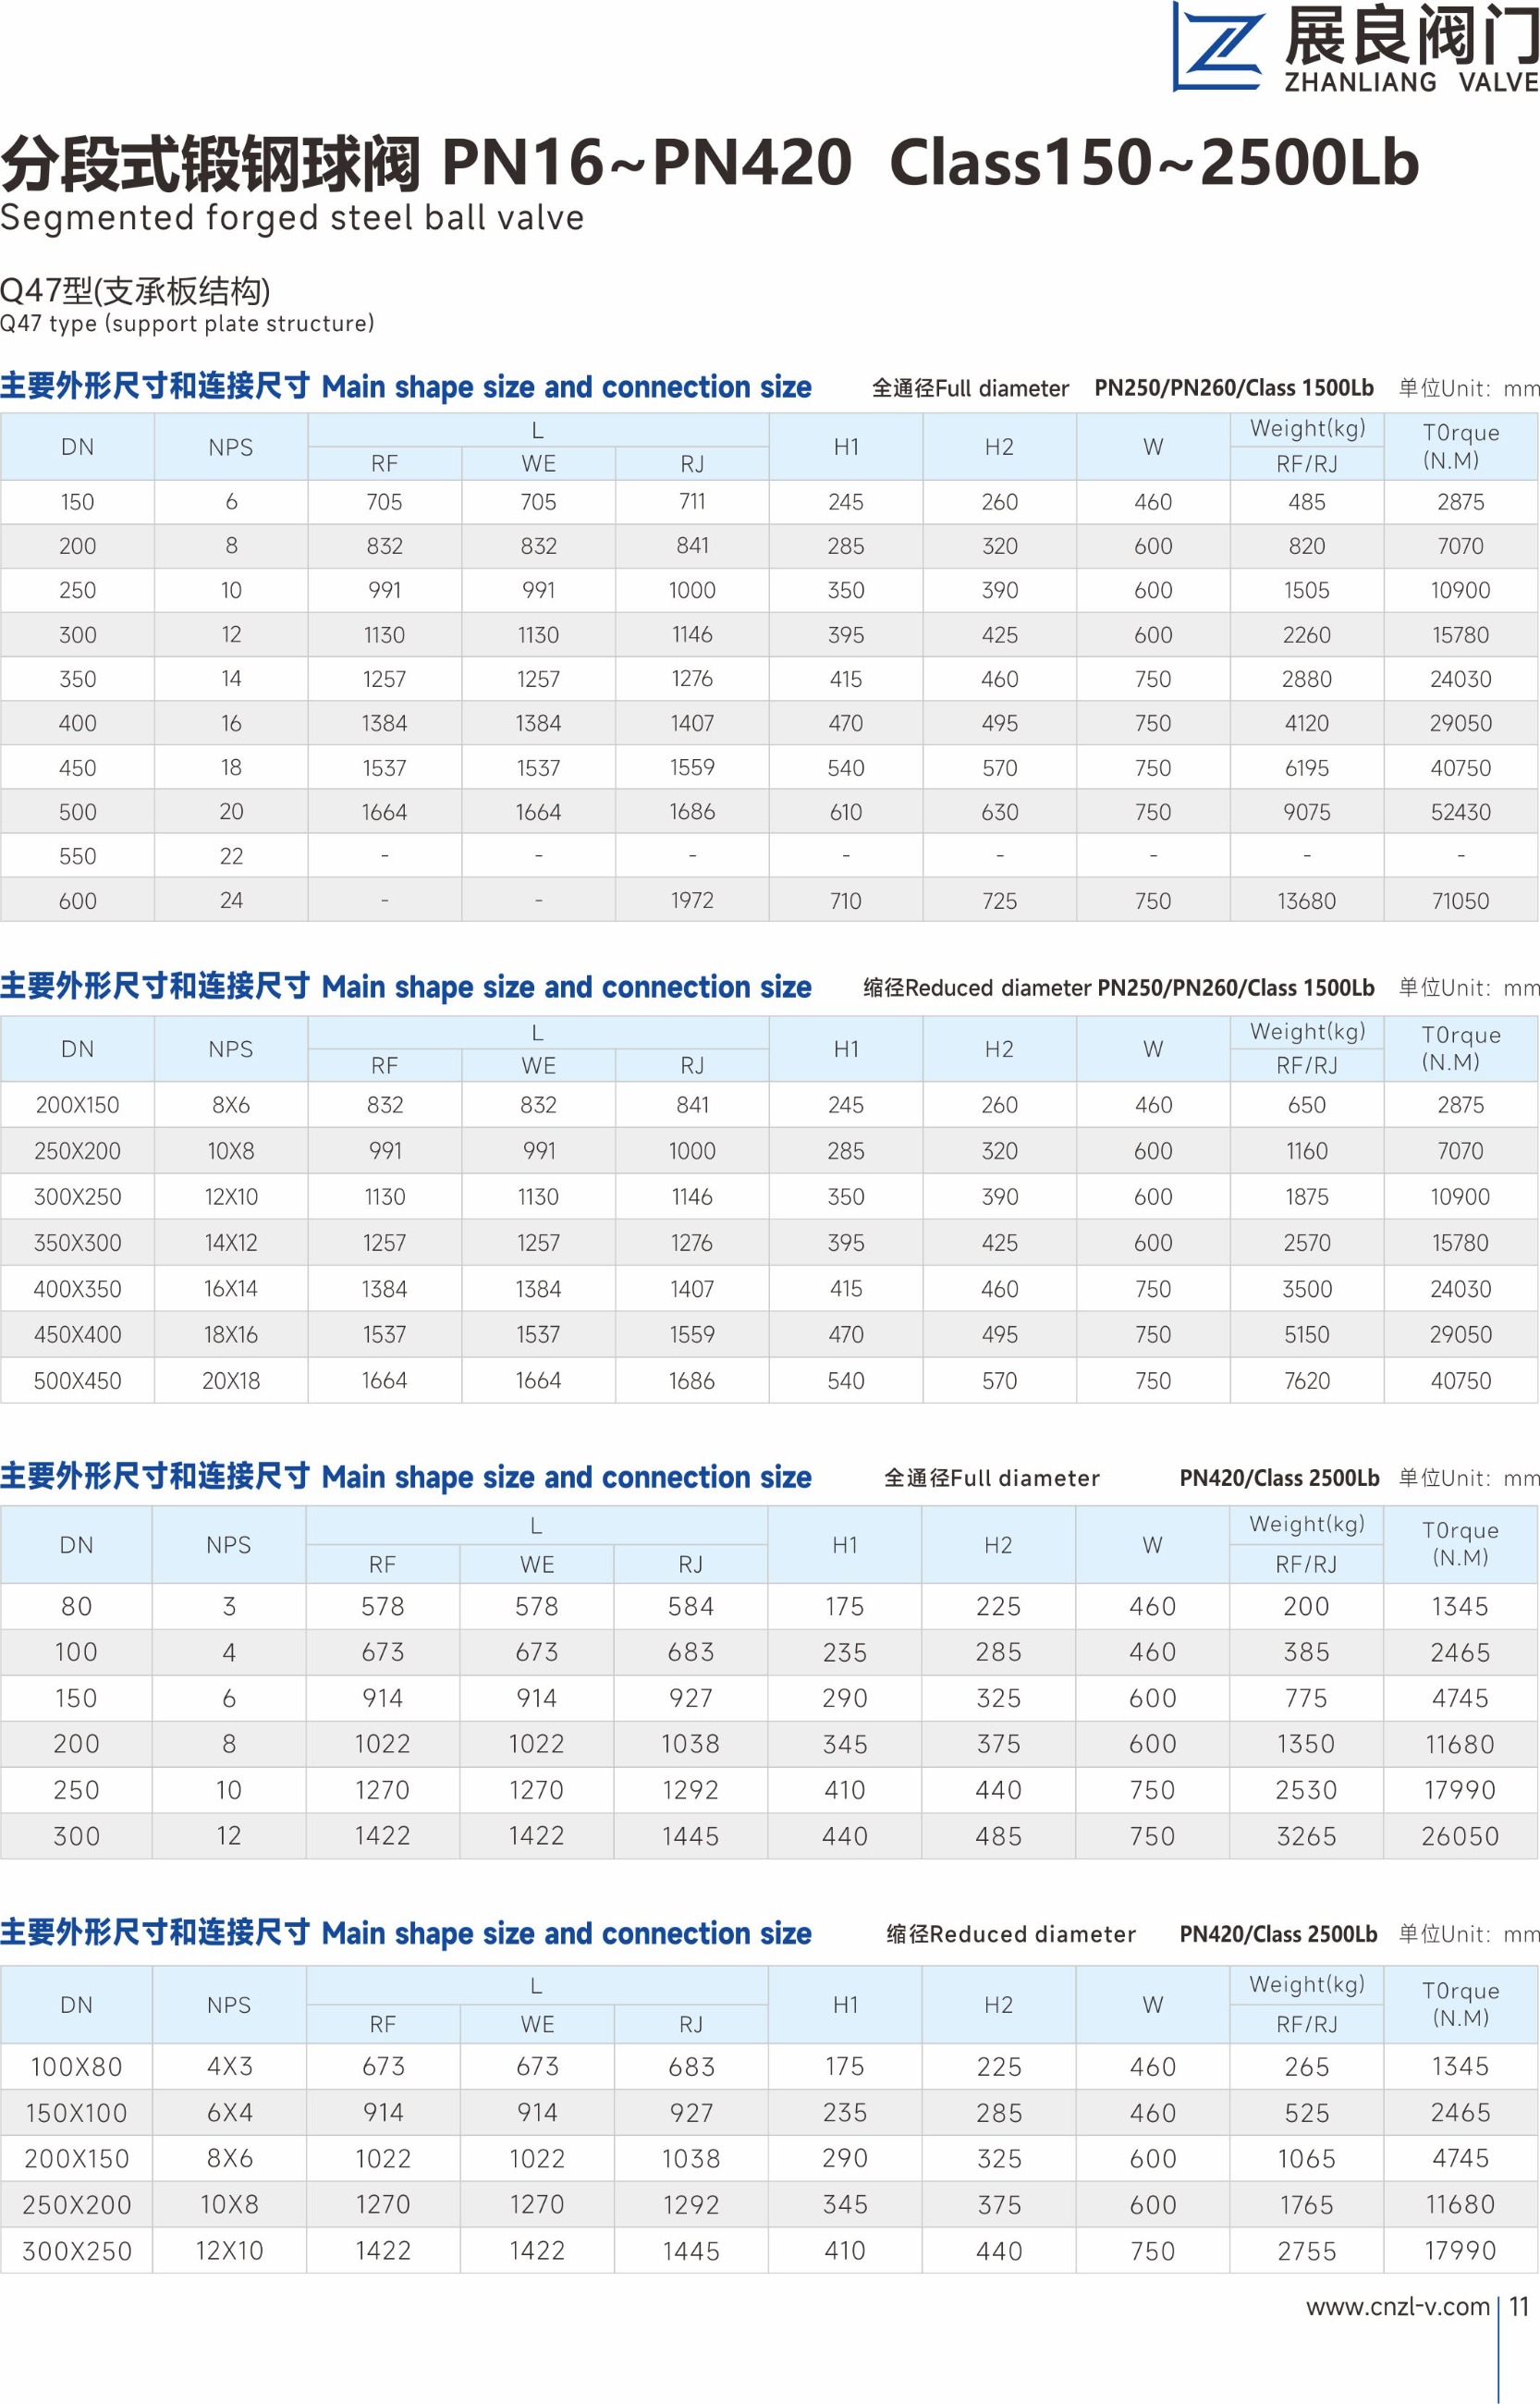1540x2404 pixels.
Task: Click the DN cell 500X450
Action: pos(77,1381)
